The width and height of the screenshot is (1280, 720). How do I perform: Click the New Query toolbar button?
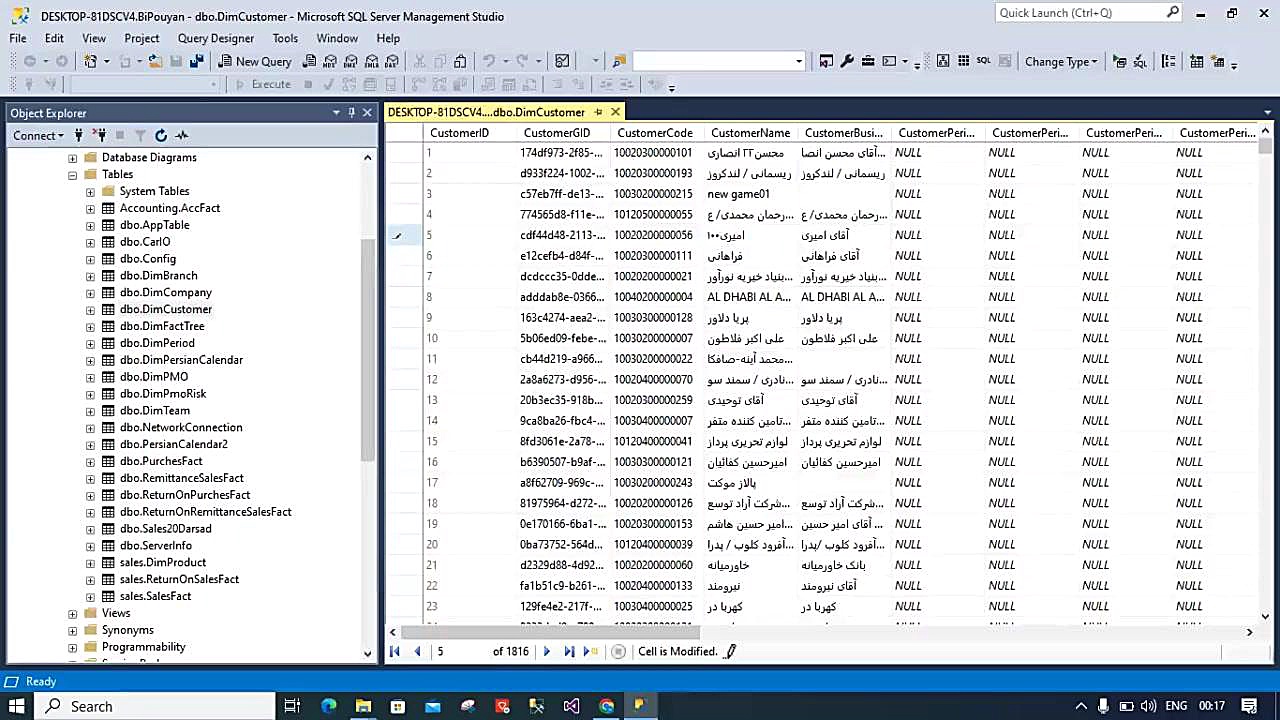tap(254, 61)
